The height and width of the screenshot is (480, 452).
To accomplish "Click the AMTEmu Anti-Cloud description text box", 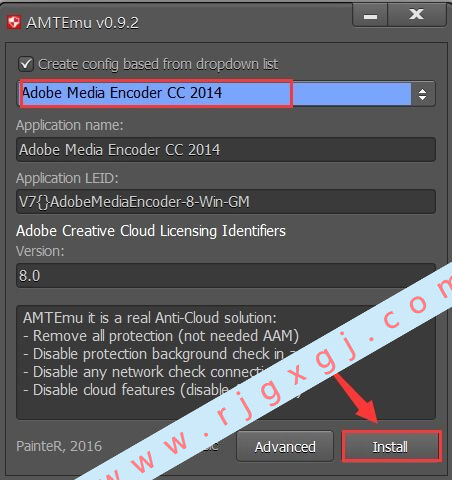I will [x=226, y=362].
